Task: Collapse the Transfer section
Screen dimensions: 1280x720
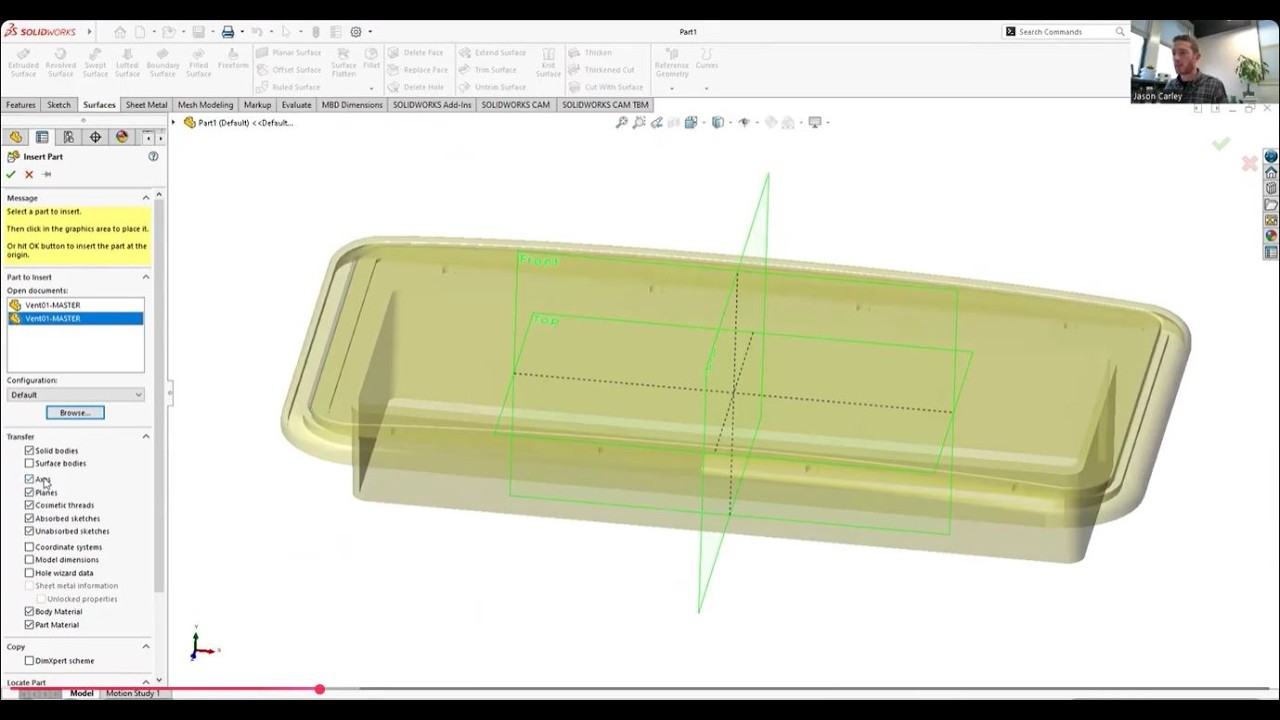Action: 146,437
